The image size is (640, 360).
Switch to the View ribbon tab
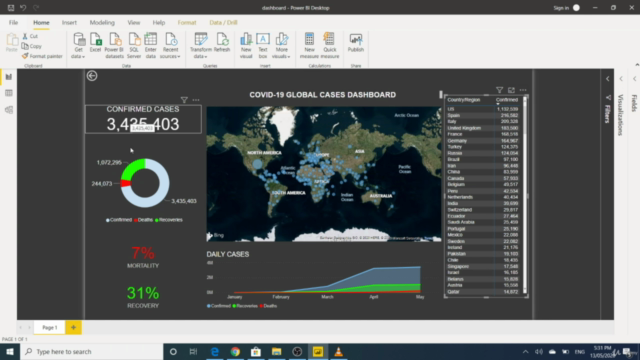(133, 22)
